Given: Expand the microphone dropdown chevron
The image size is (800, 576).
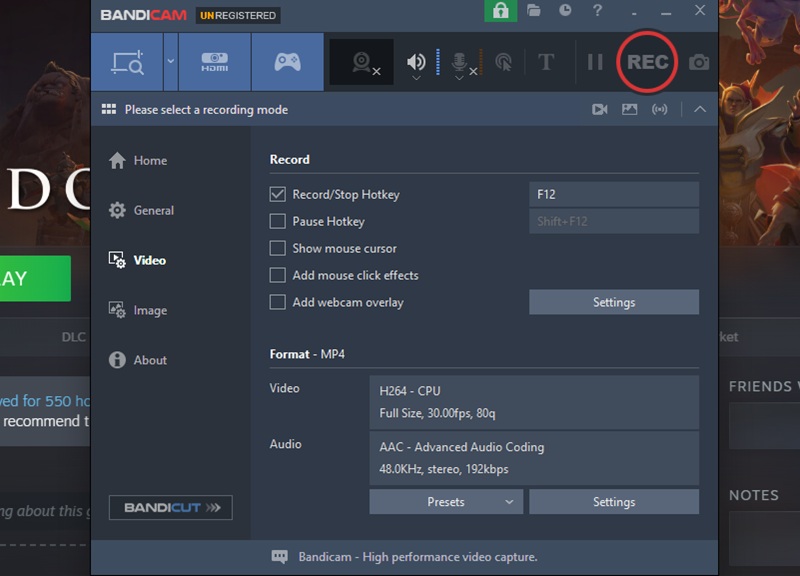Looking at the screenshot, I should (x=459, y=78).
